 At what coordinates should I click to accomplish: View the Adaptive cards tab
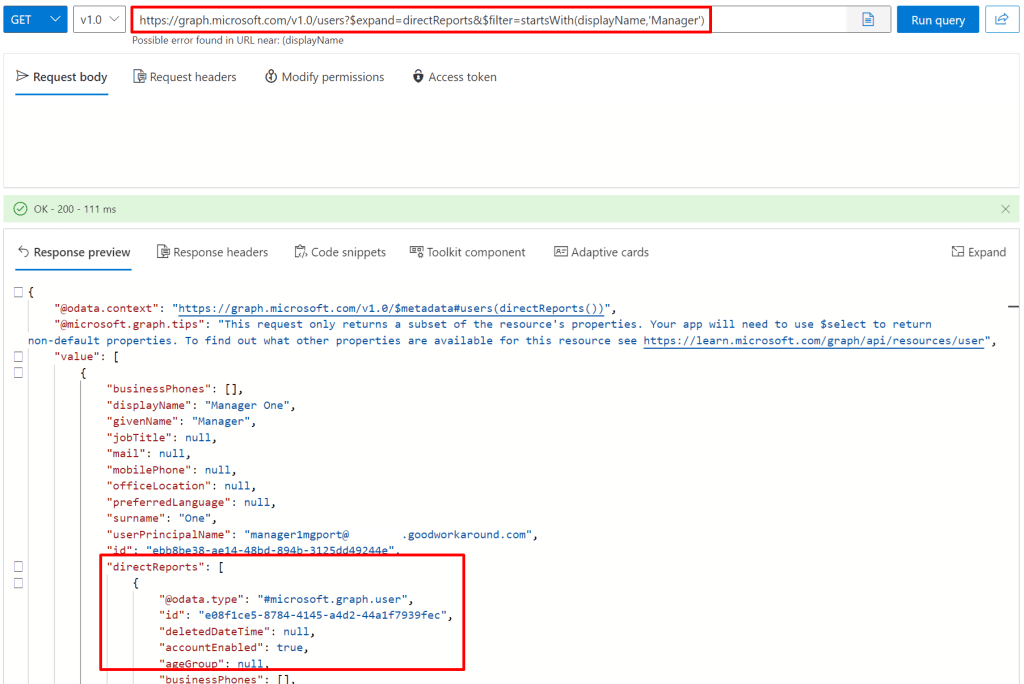(601, 252)
